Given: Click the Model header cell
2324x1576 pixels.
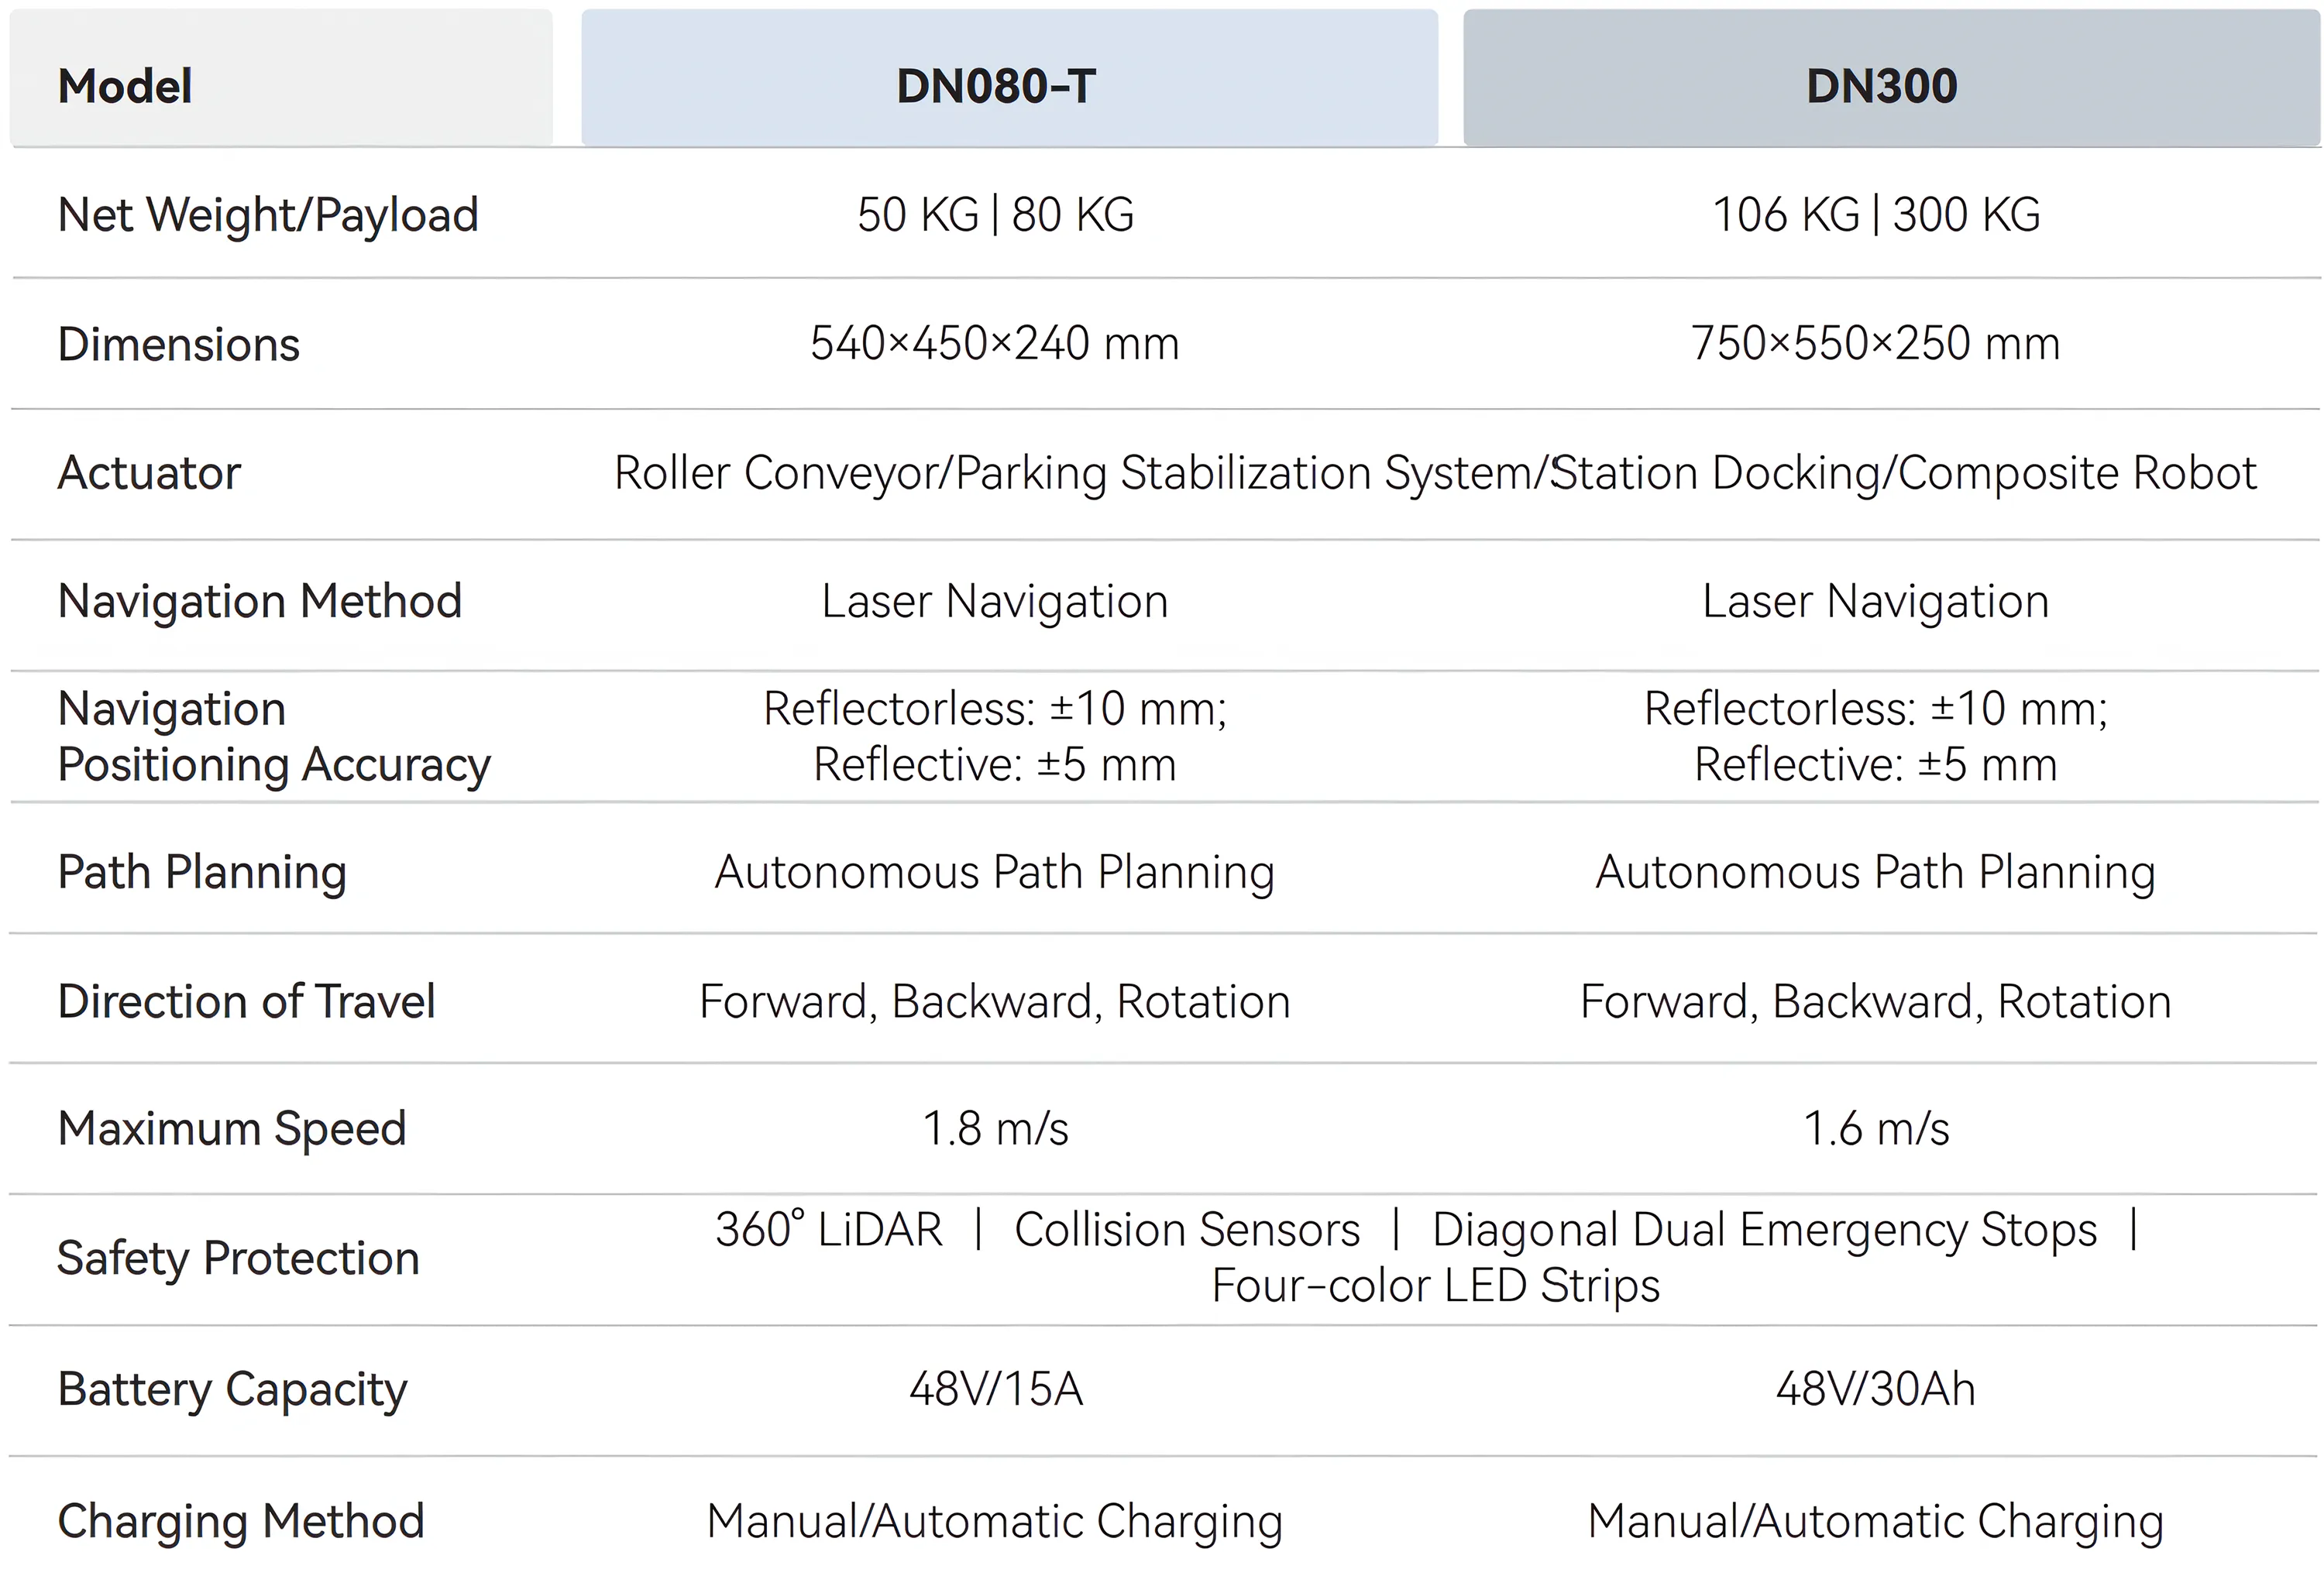Looking at the screenshot, I should point(281,78).
